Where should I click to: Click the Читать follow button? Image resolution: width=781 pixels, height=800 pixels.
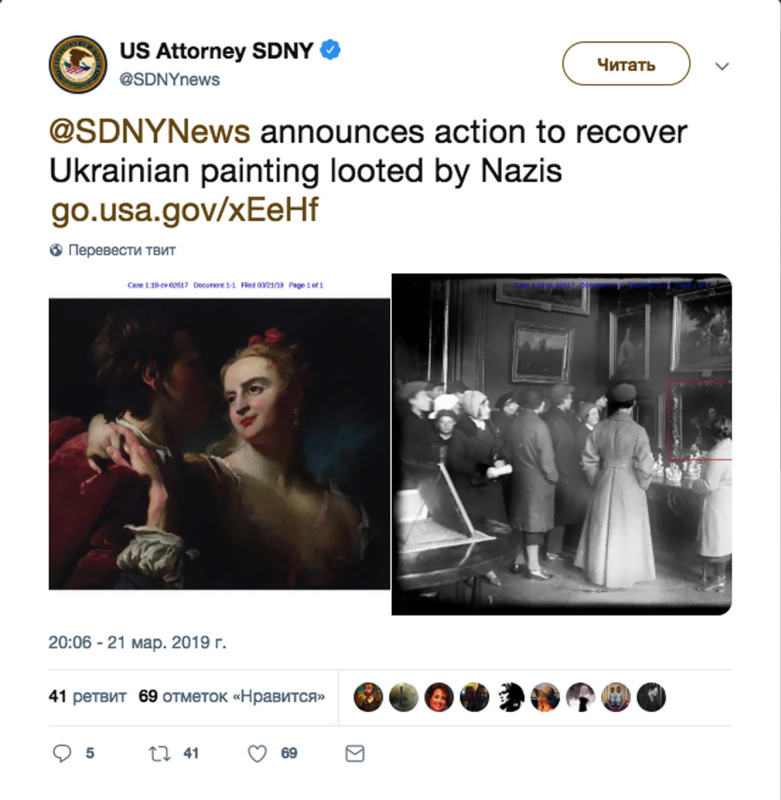(x=626, y=64)
